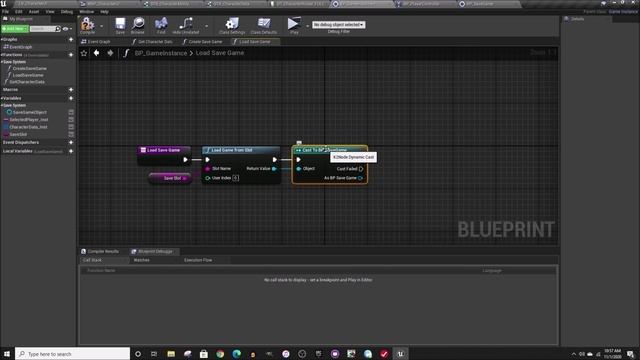The width and height of the screenshot is (640, 360).
Task: Open the Debug menu
Action: tap(67, 11)
